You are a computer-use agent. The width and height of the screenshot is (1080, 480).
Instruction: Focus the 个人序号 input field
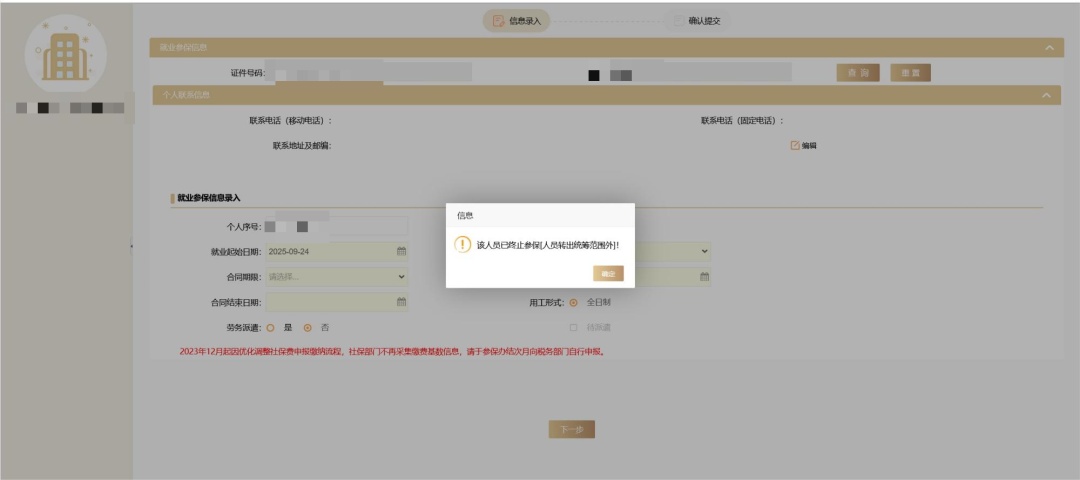point(337,226)
